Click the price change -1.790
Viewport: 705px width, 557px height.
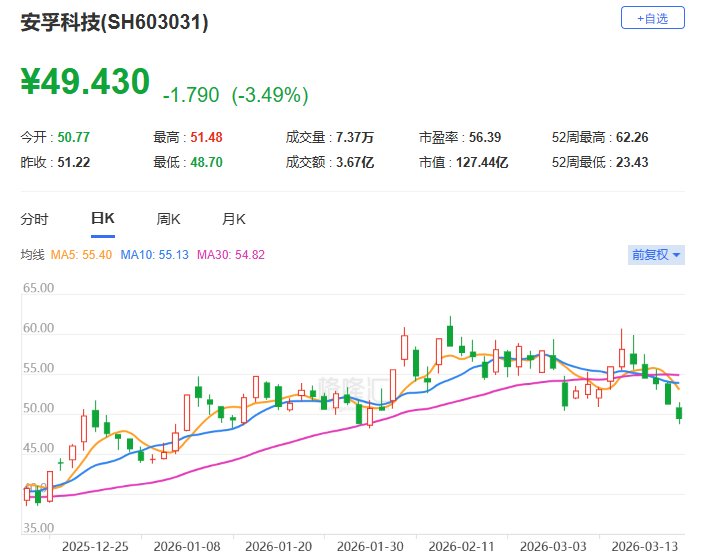[x=191, y=95]
